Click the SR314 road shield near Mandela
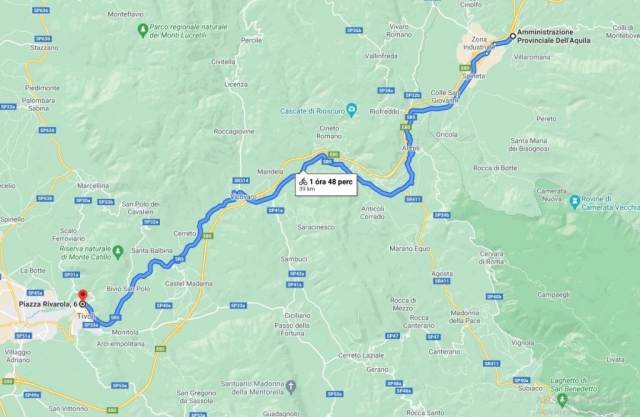The height and width of the screenshot is (417, 640). point(241,180)
